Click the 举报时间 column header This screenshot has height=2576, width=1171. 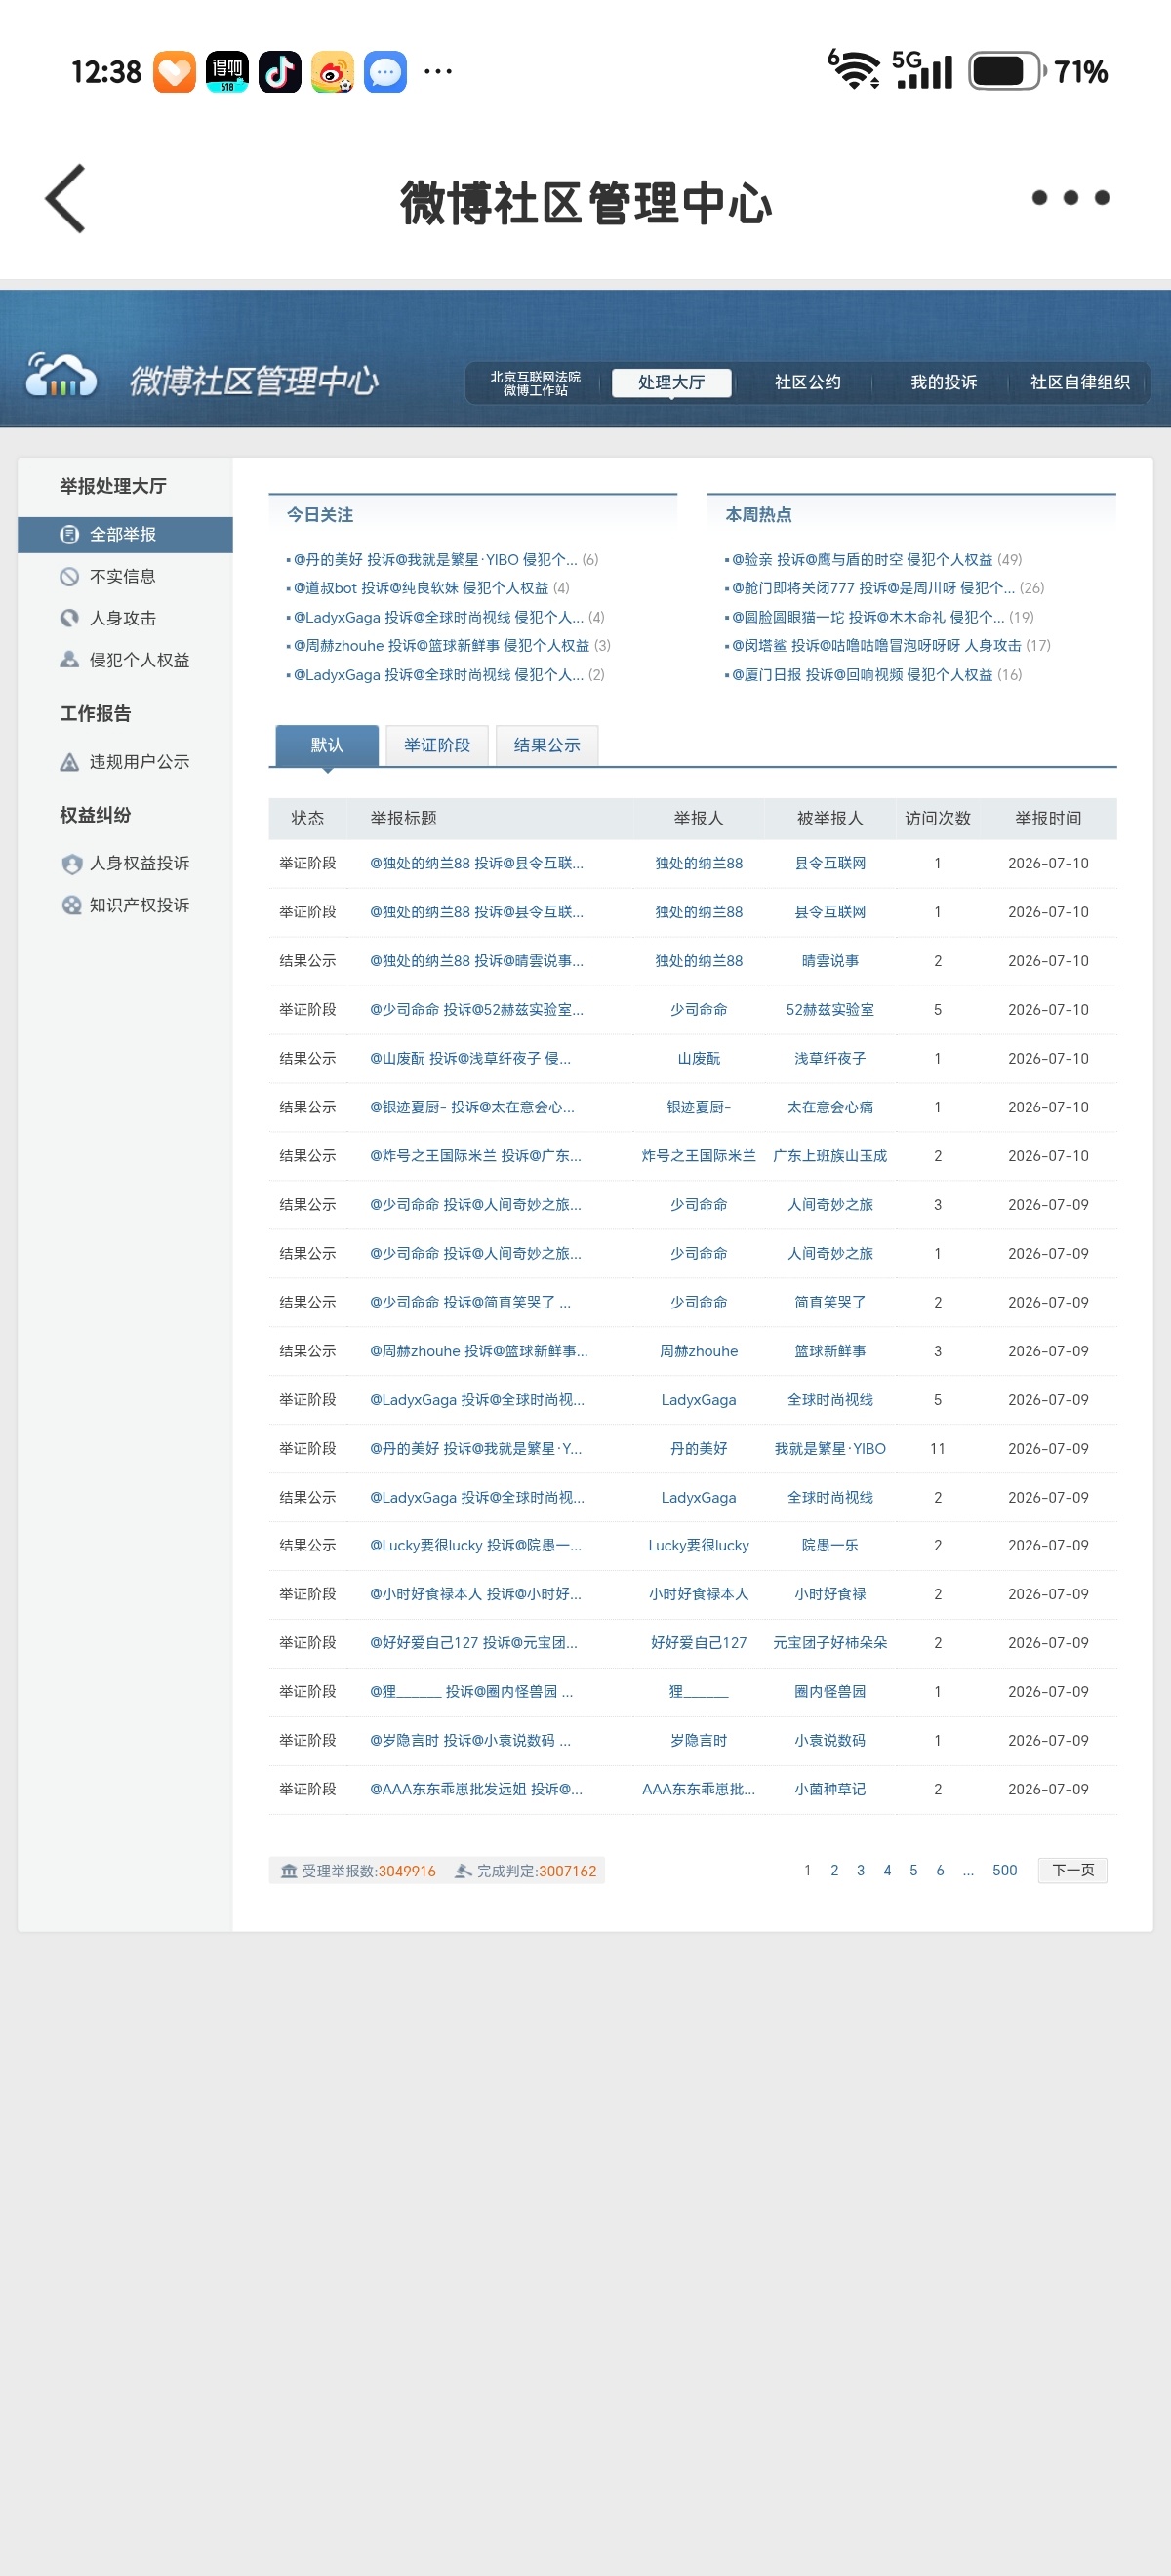(x=1048, y=819)
